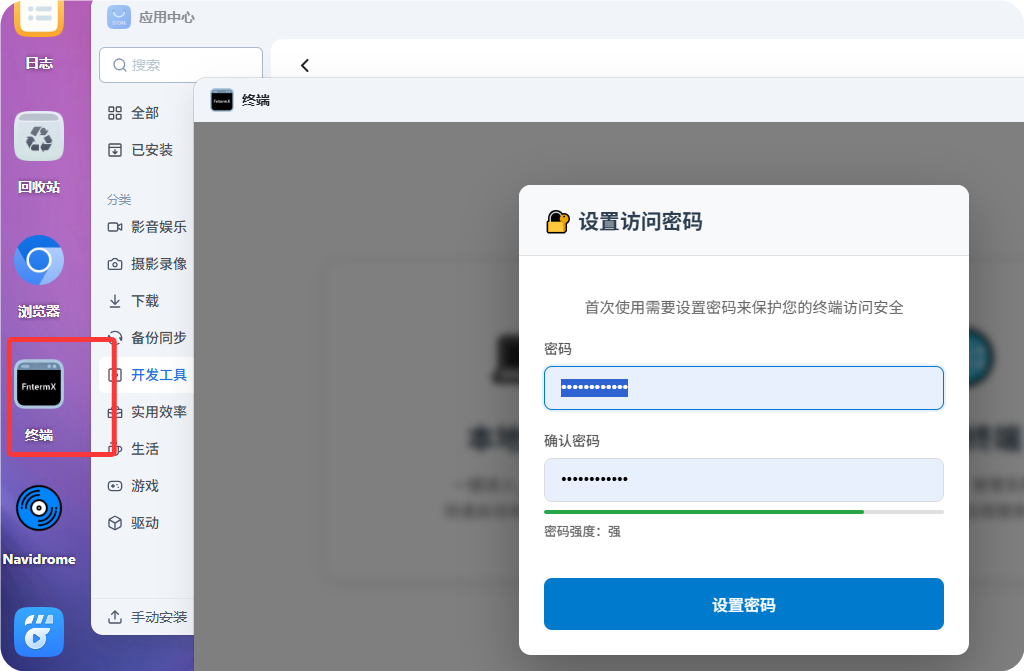This screenshot has width=1024, height=671.
Task: Open the blue media player dock icon
Action: [39, 632]
